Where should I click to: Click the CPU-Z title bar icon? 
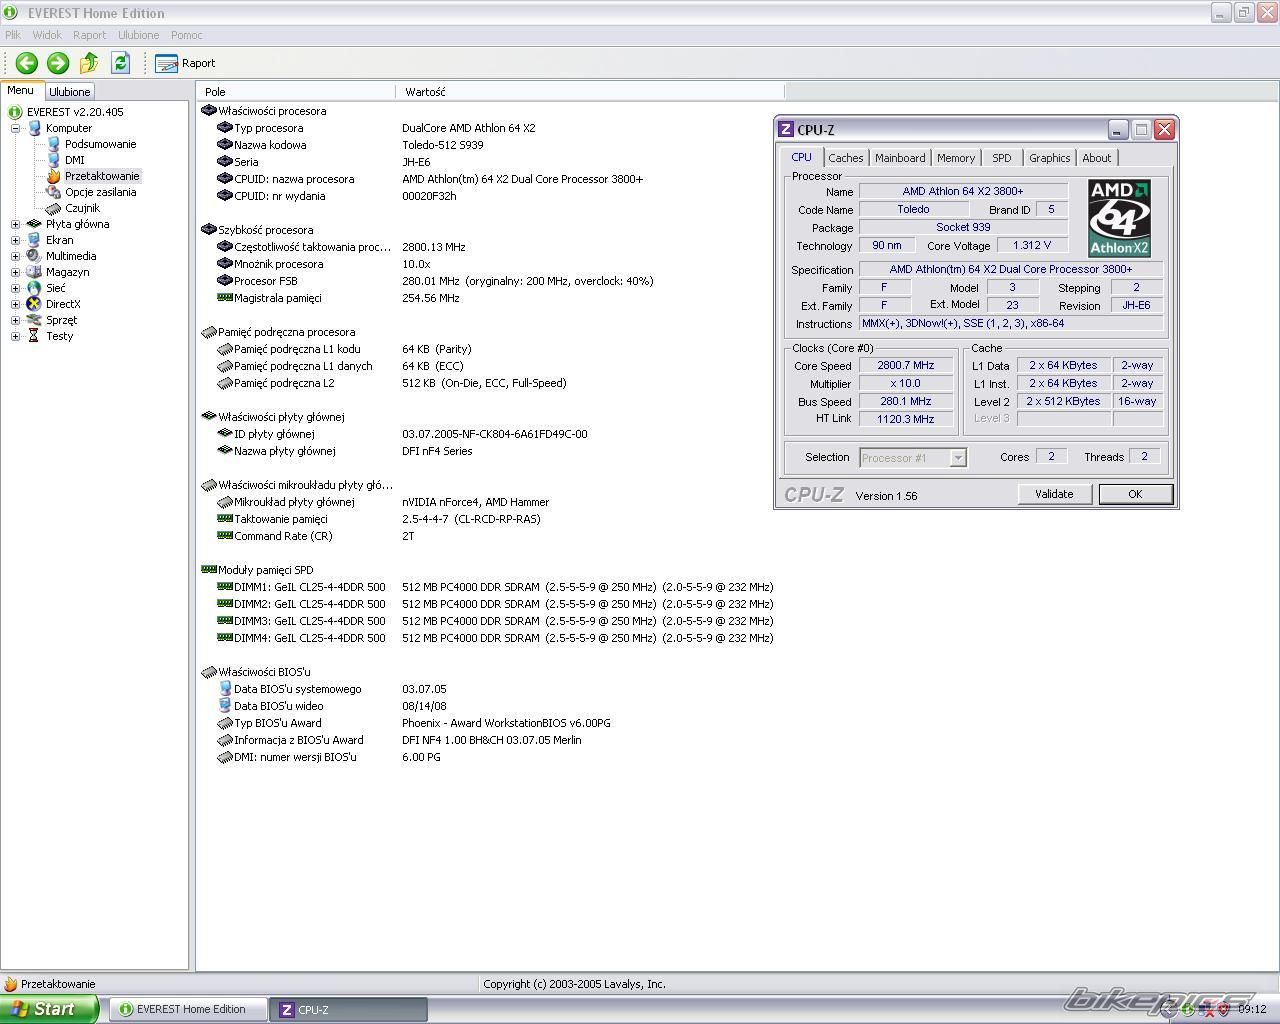[x=786, y=130]
